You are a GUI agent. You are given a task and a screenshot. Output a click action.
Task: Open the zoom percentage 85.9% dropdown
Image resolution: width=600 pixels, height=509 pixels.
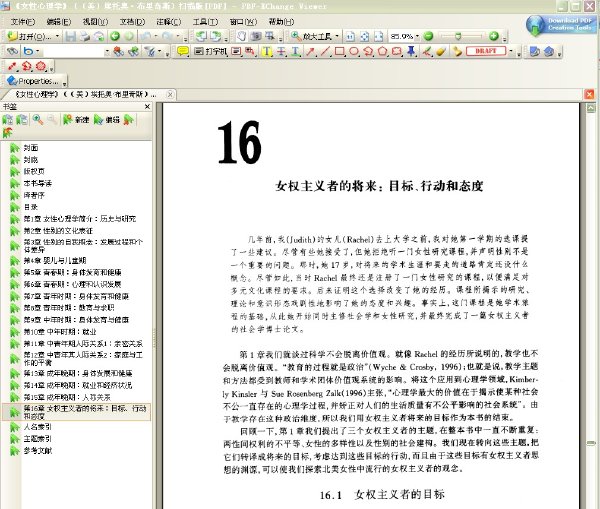click(417, 36)
